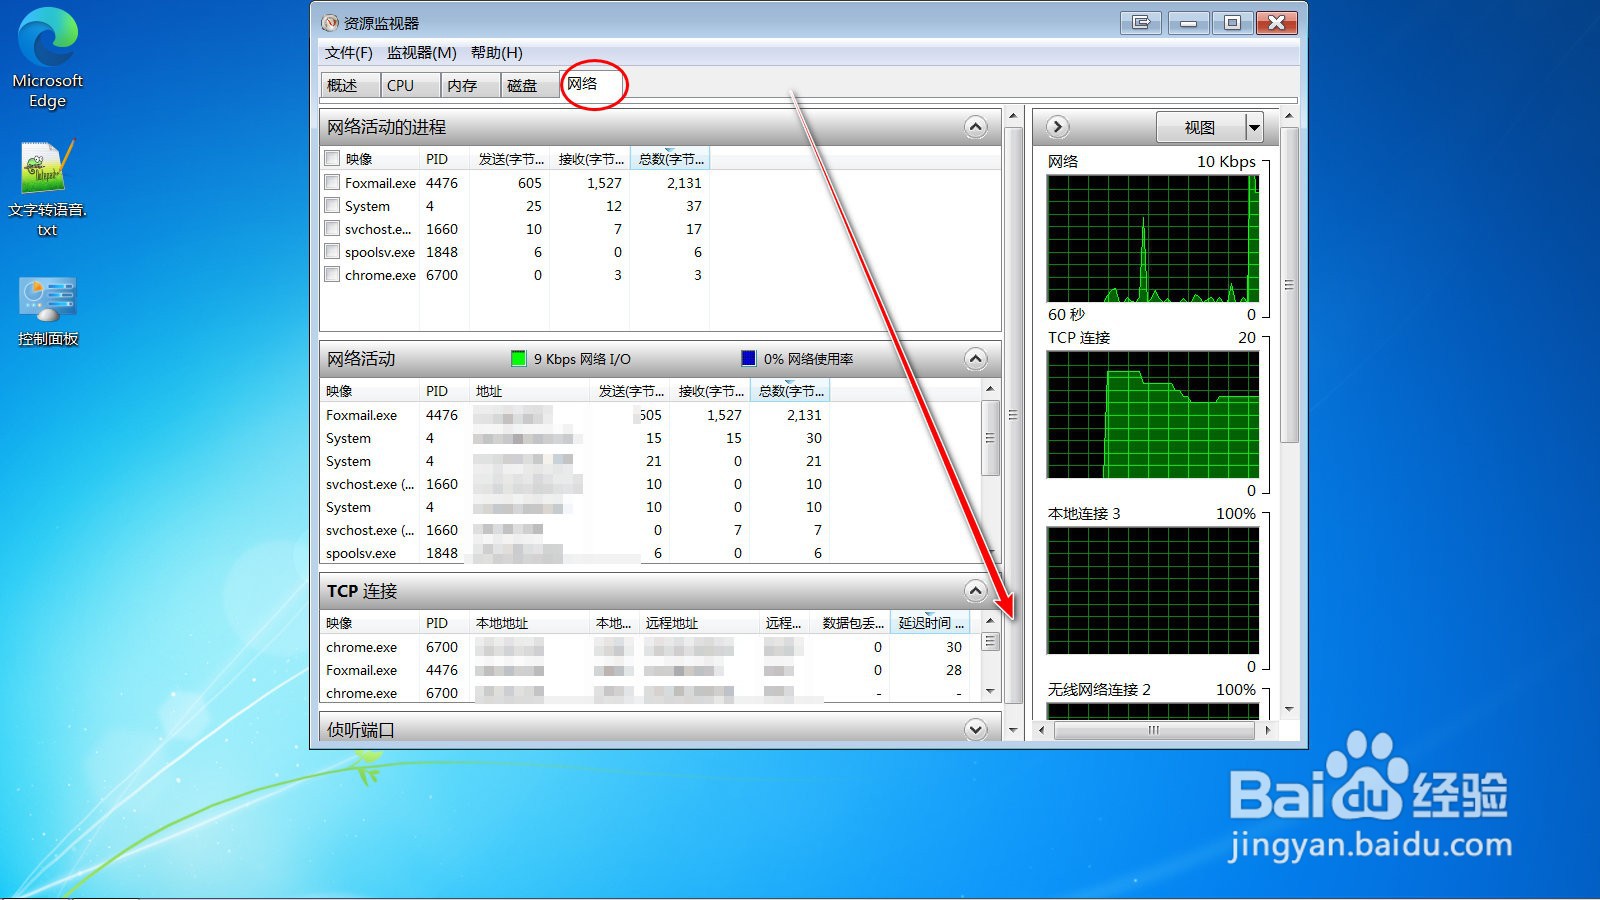Collapse the graph pane with arrow button
1600x900 pixels.
point(1058,127)
